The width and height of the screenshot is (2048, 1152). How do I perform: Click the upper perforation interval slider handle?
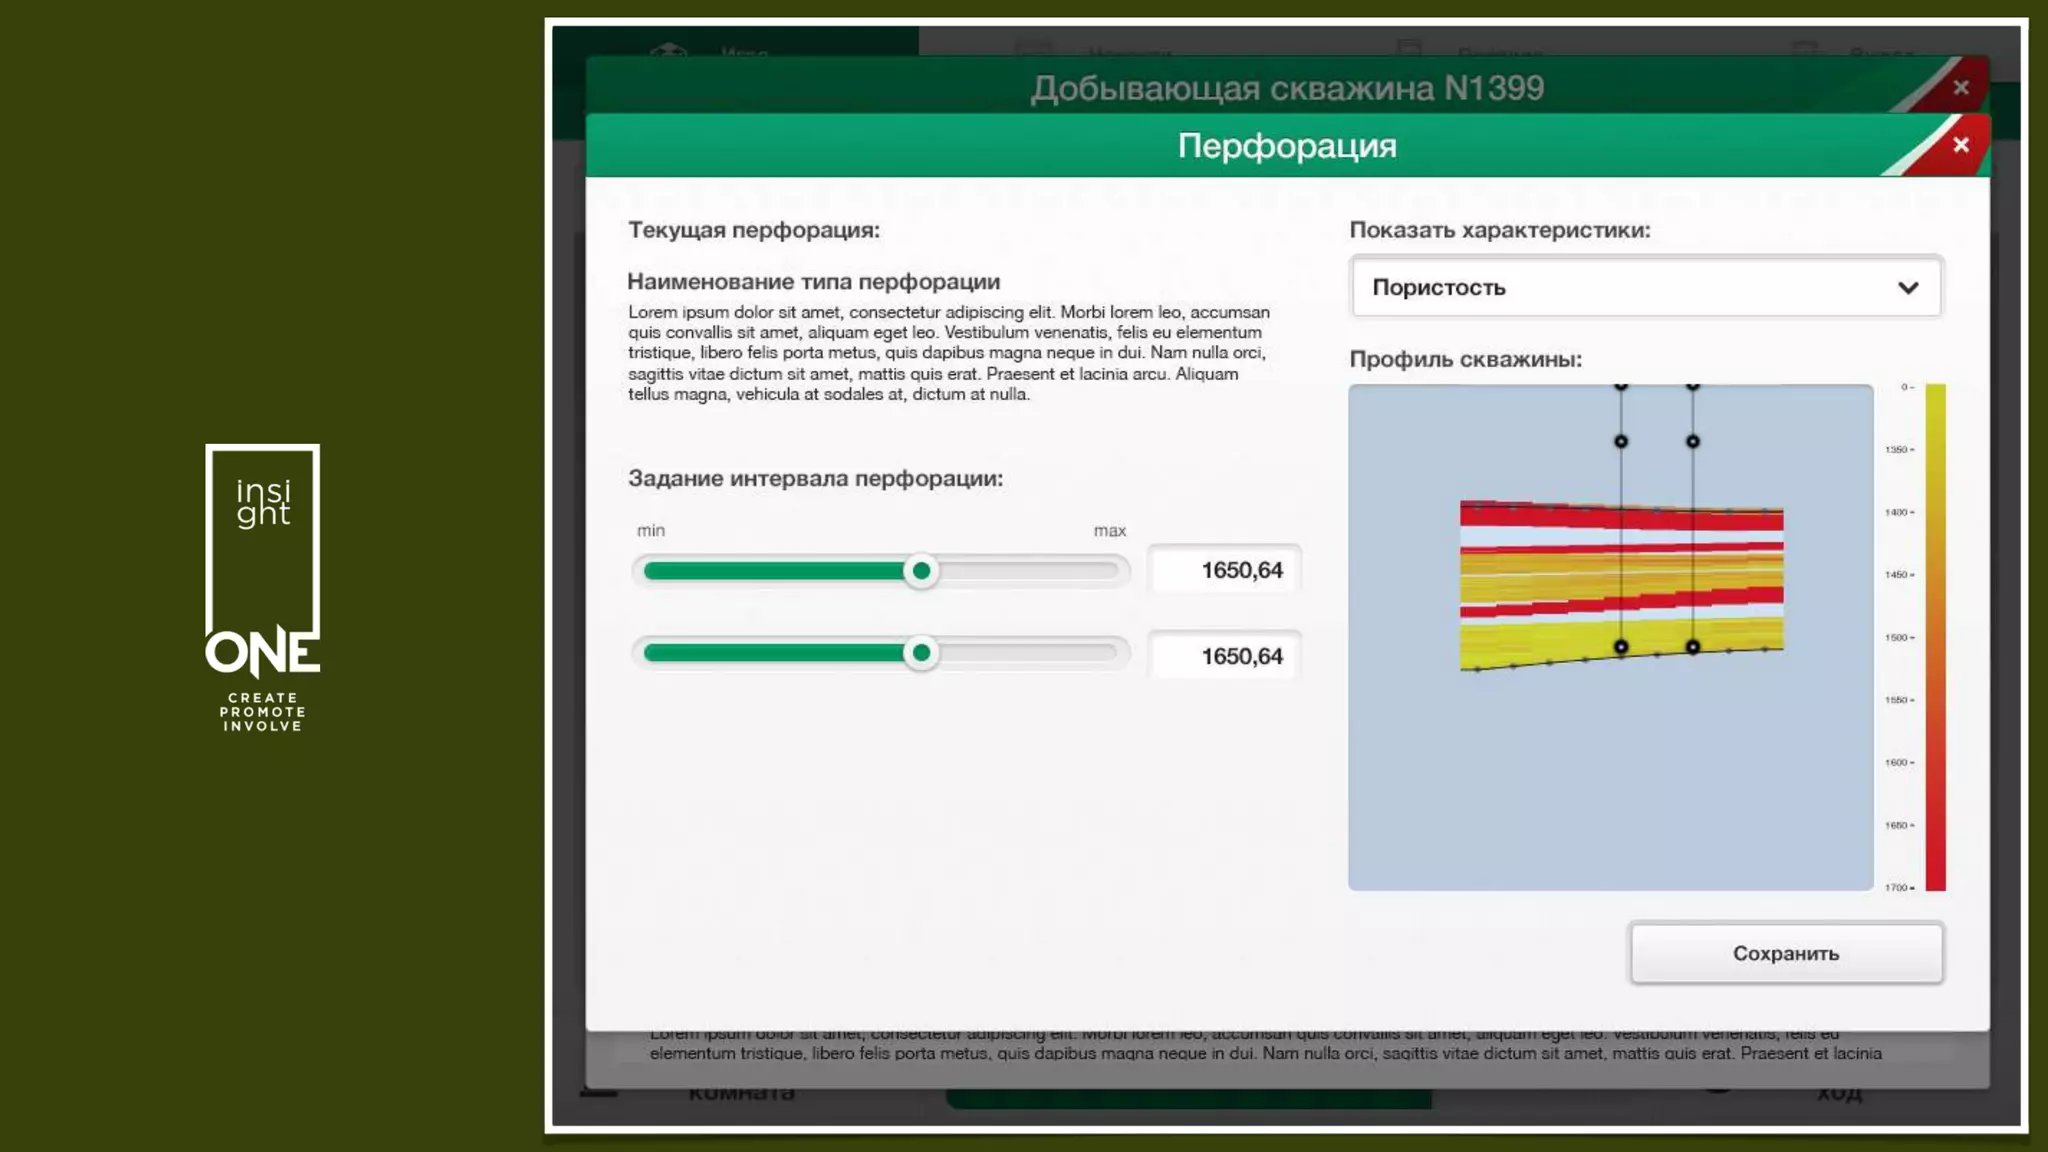(921, 571)
